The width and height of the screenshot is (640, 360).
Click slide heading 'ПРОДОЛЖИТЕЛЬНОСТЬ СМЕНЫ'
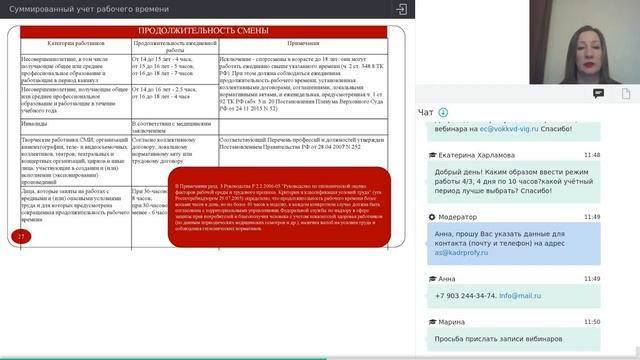203,31
